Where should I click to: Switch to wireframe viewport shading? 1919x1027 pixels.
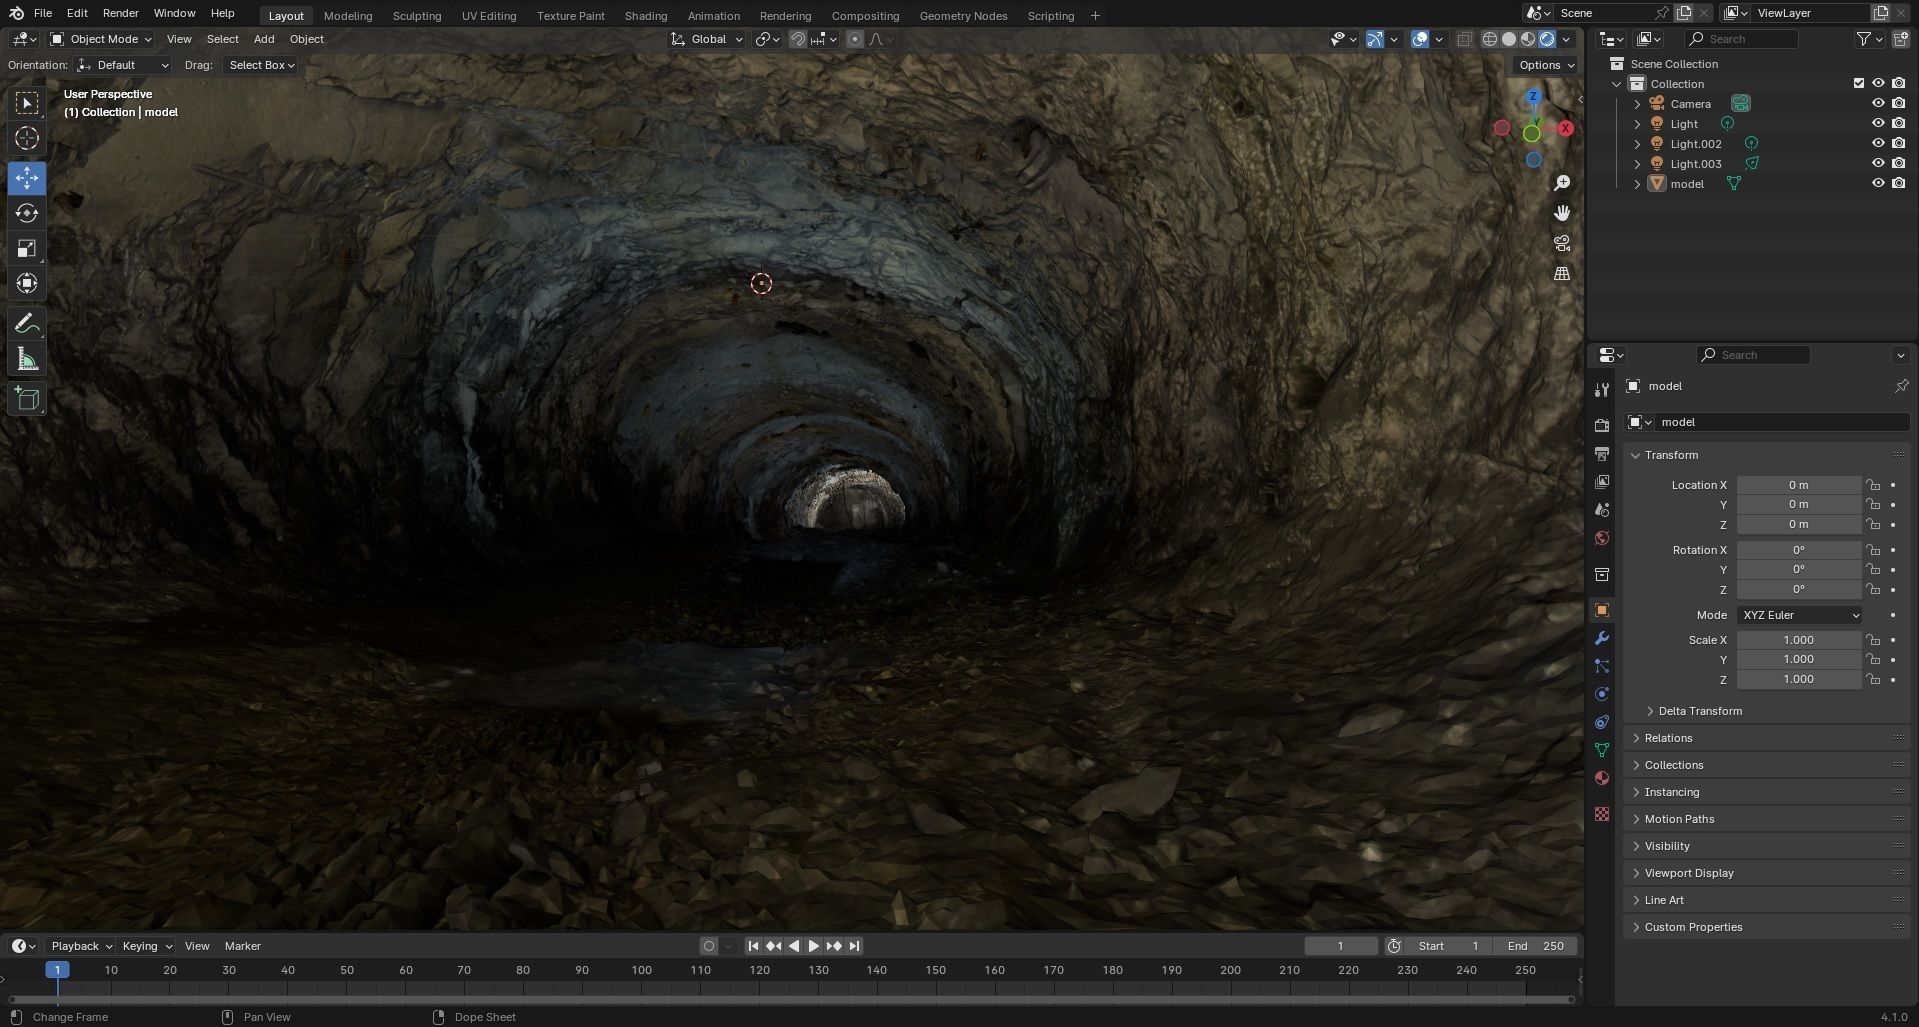tap(1490, 39)
